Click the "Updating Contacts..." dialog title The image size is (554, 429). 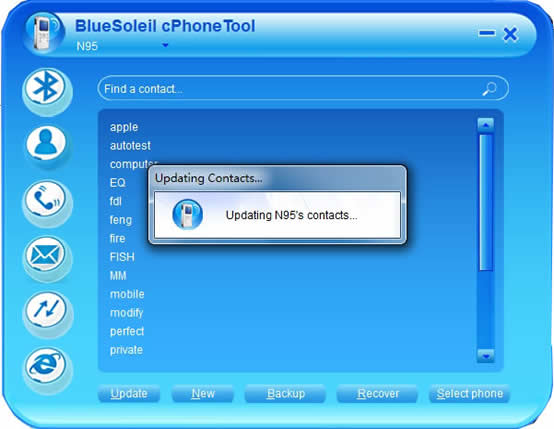(x=208, y=178)
